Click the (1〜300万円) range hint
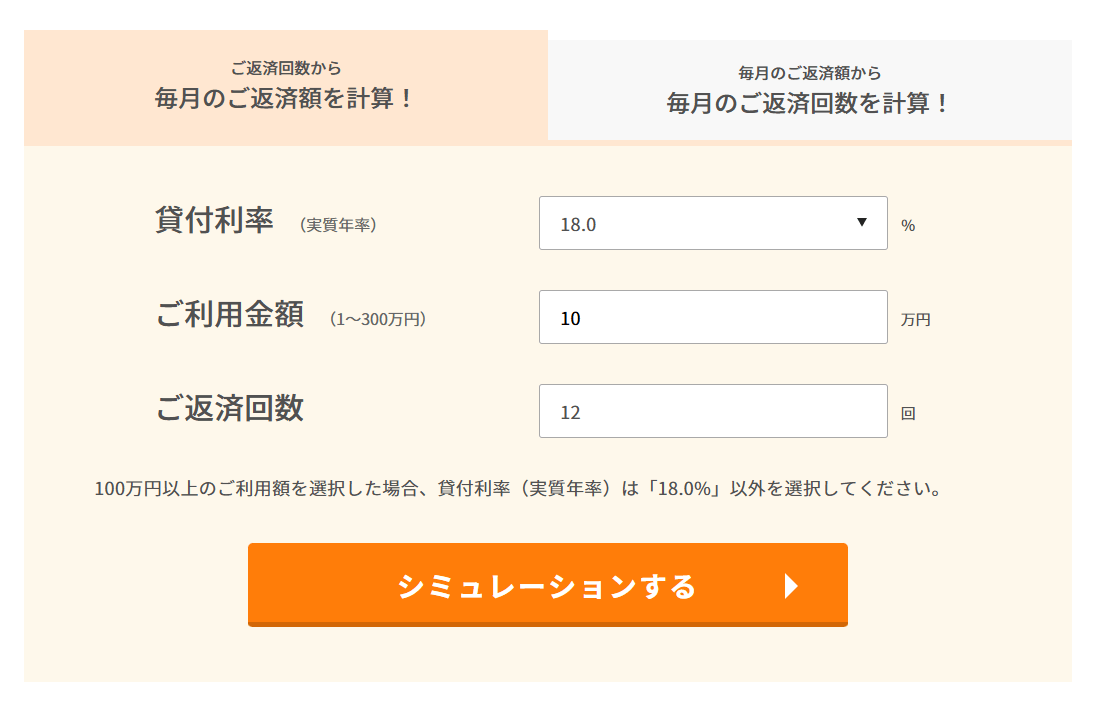This screenshot has height=702, width=1097. click(377, 319)
